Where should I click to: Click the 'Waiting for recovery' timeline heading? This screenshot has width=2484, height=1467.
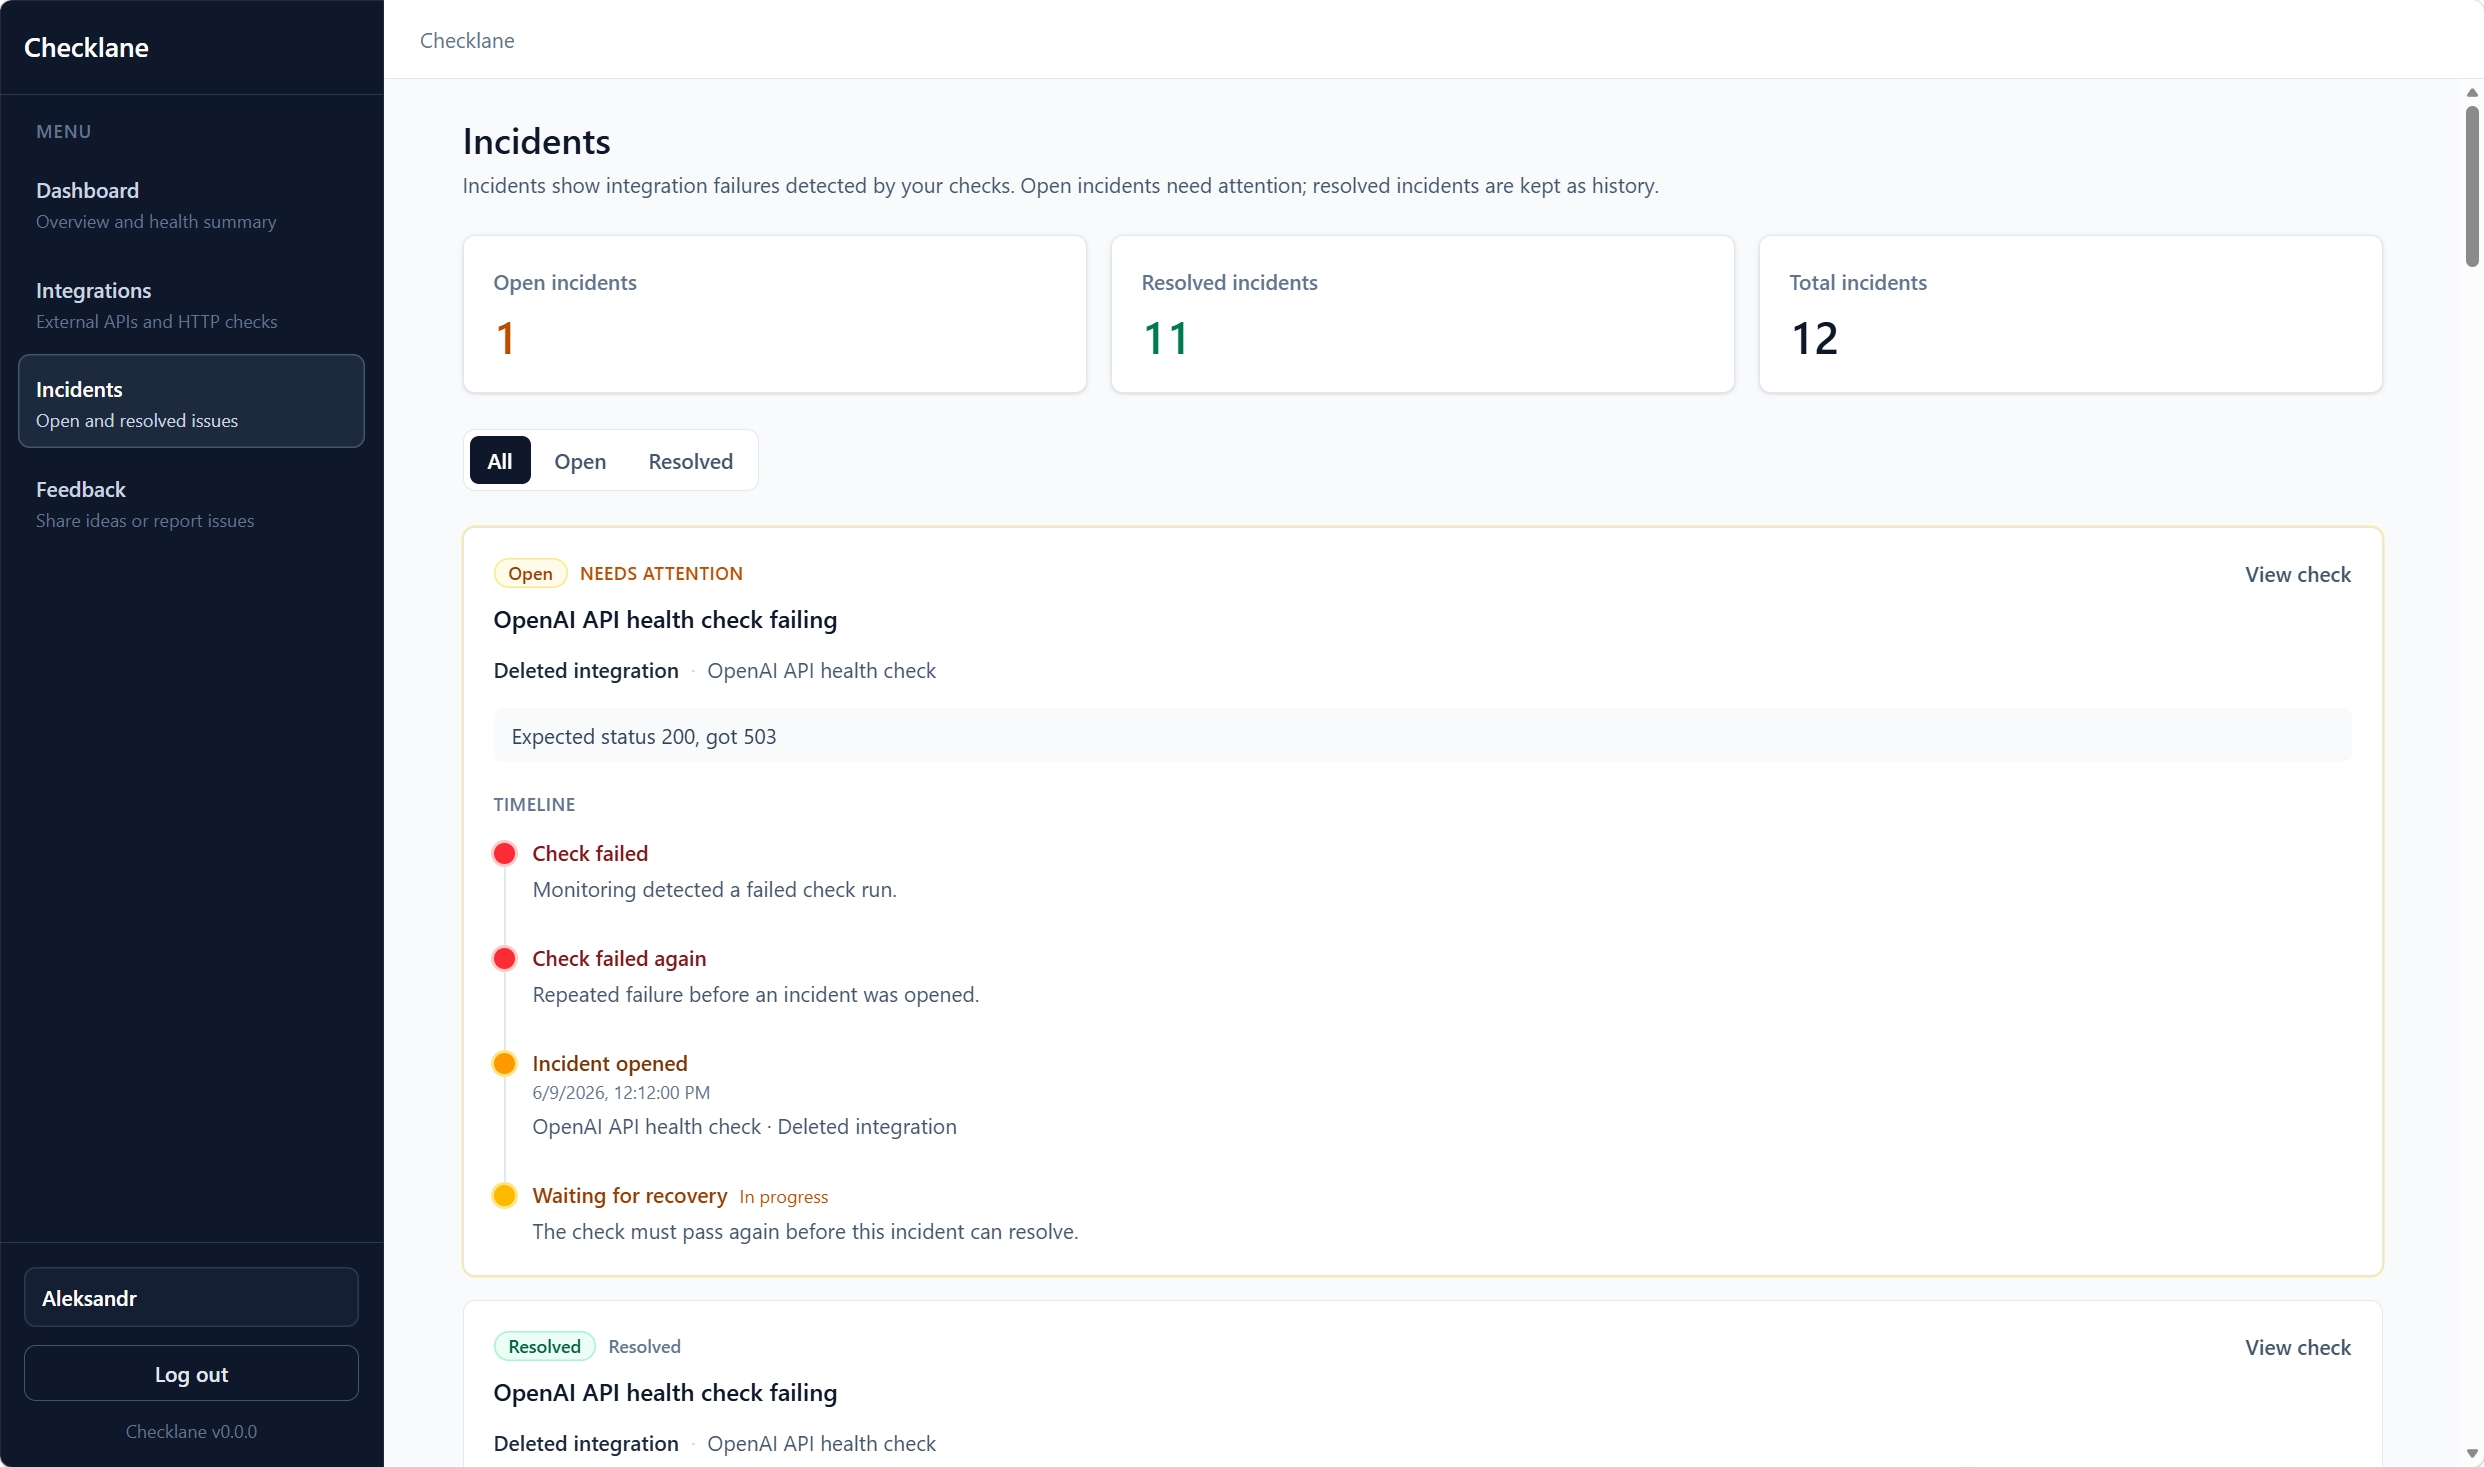click(x=630, y=1196)
